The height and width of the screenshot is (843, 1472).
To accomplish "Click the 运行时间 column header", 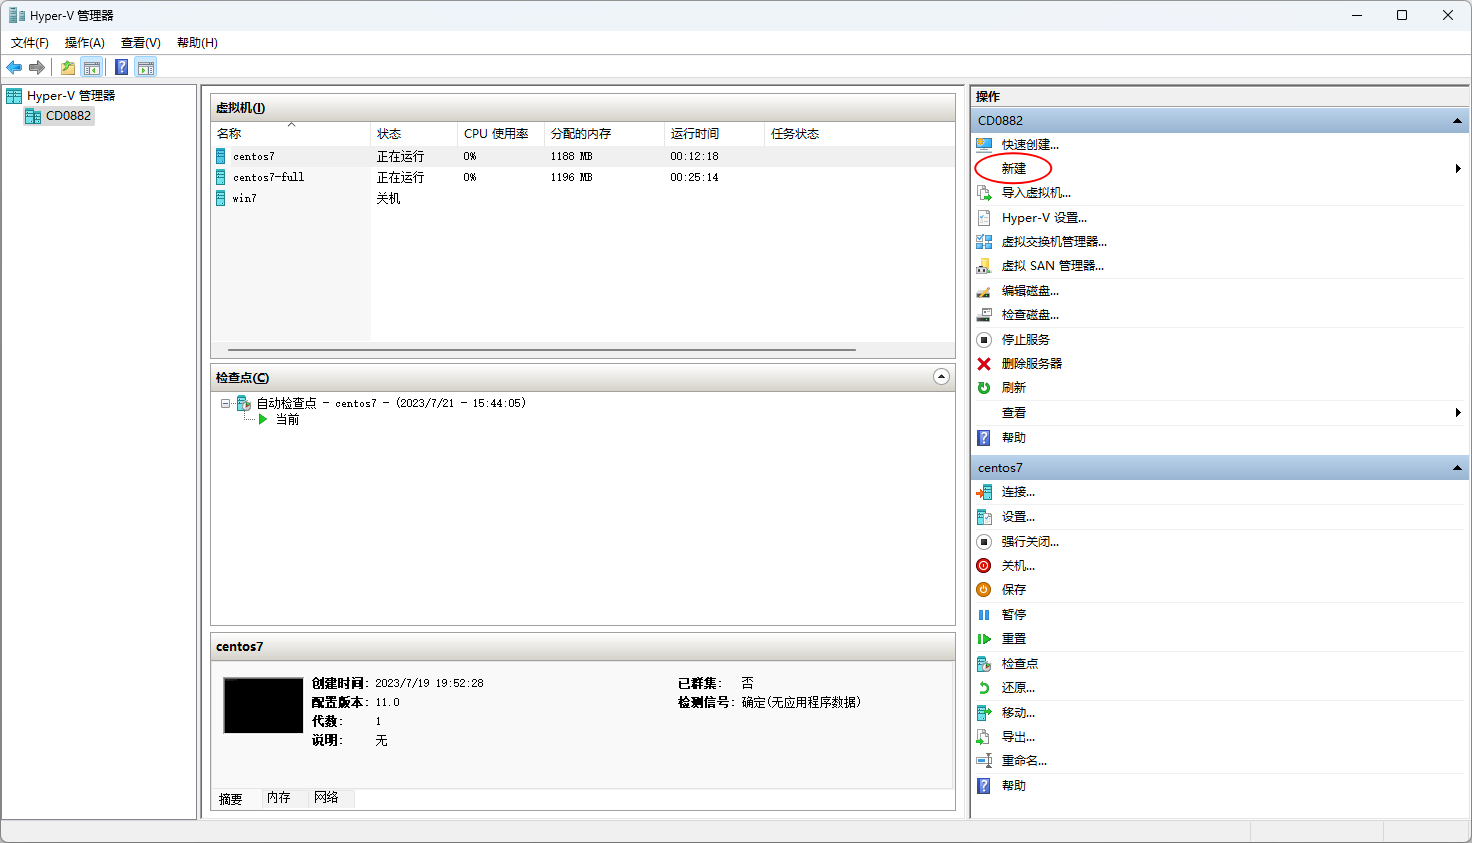I will (714, 133).
